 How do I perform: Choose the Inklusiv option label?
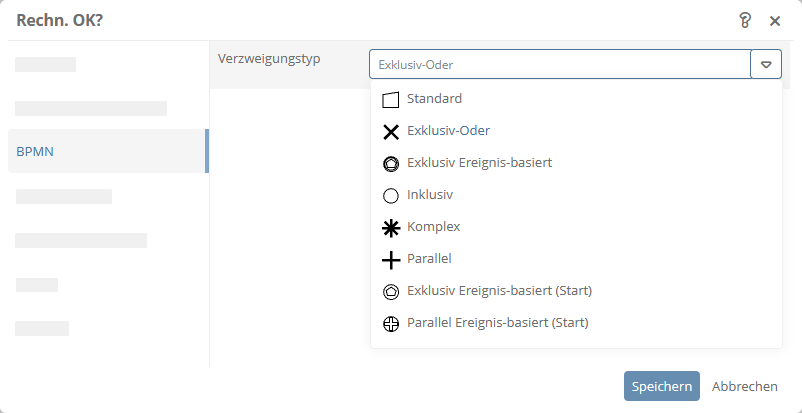(430, 195)
